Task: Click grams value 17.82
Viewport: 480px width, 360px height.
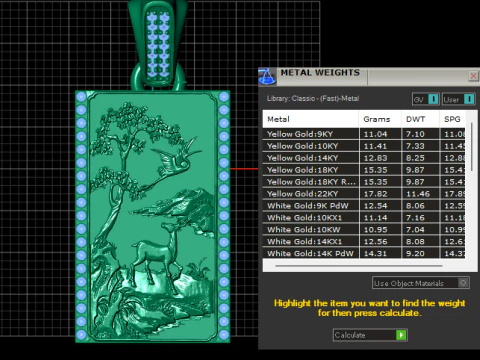Action: tap(375, 194)
